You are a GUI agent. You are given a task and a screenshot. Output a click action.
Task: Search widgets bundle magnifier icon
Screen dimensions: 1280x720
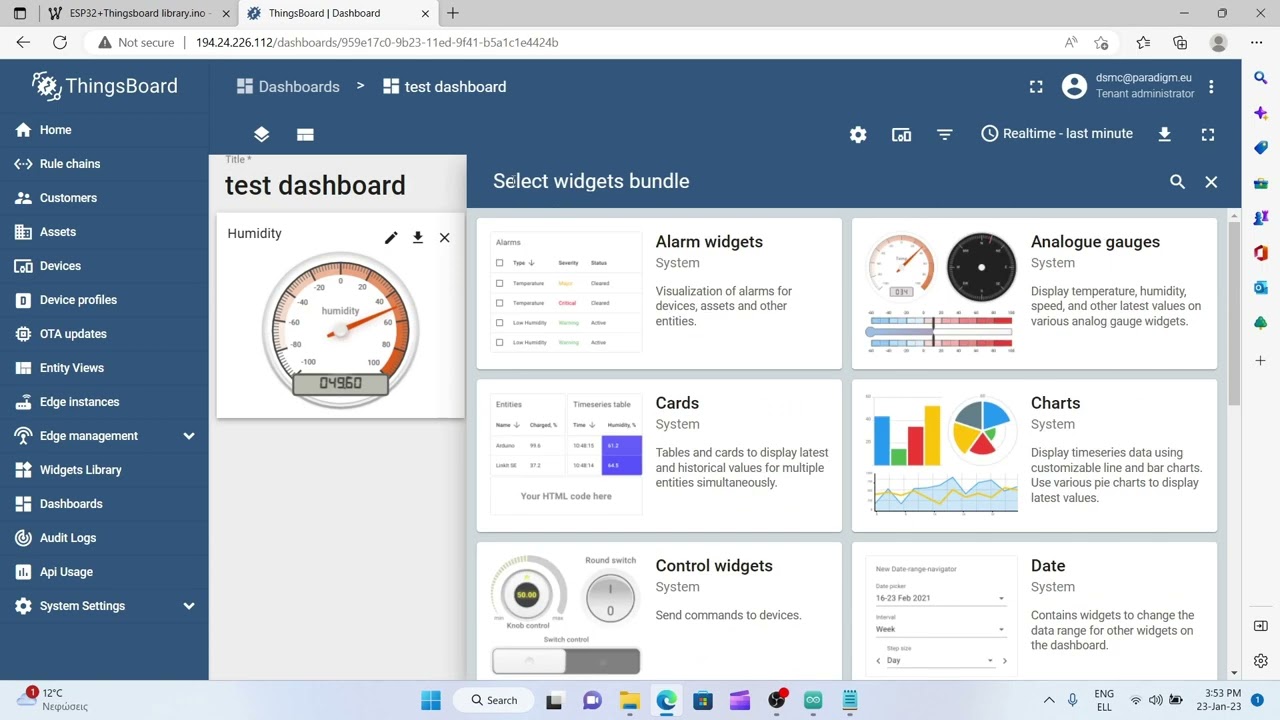click(x=1177, y=182)
